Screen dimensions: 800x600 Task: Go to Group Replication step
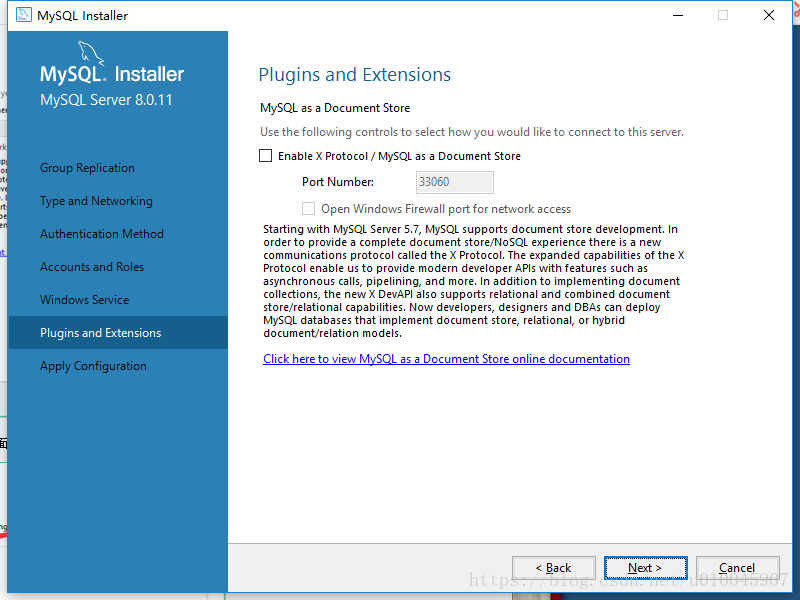tap(87, 168)
